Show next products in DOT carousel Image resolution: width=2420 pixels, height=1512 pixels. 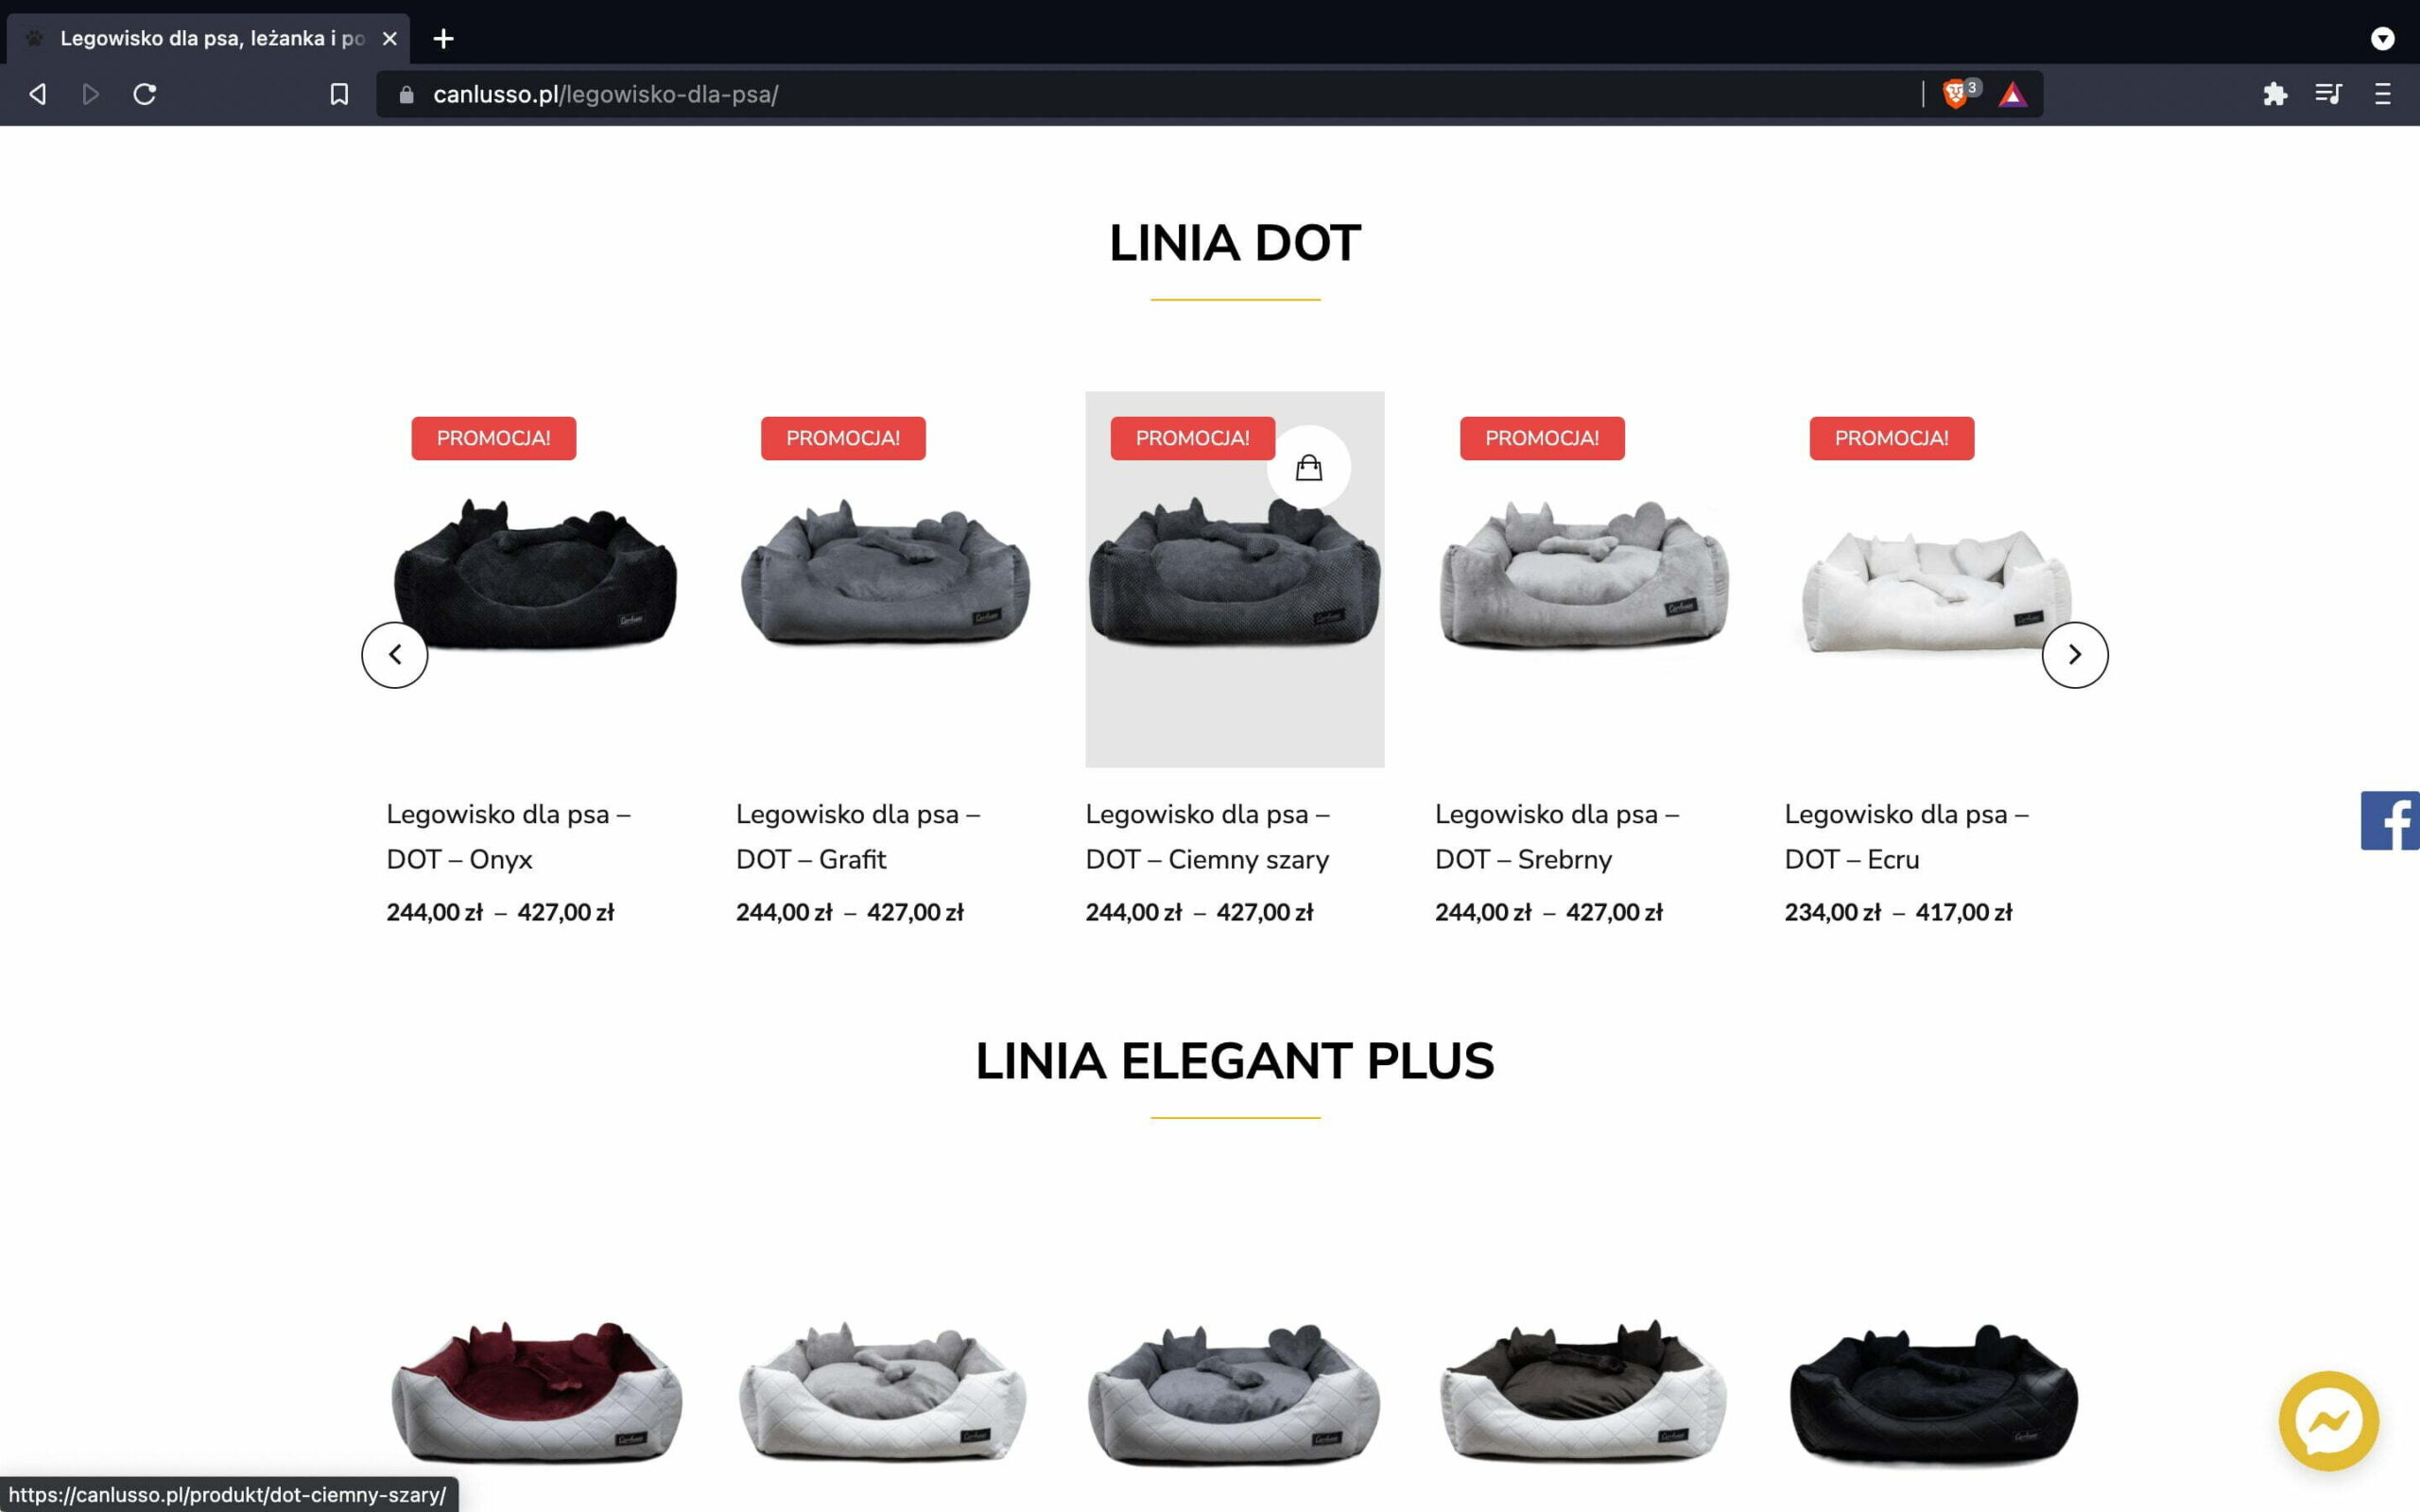[x=2075, y=655]
